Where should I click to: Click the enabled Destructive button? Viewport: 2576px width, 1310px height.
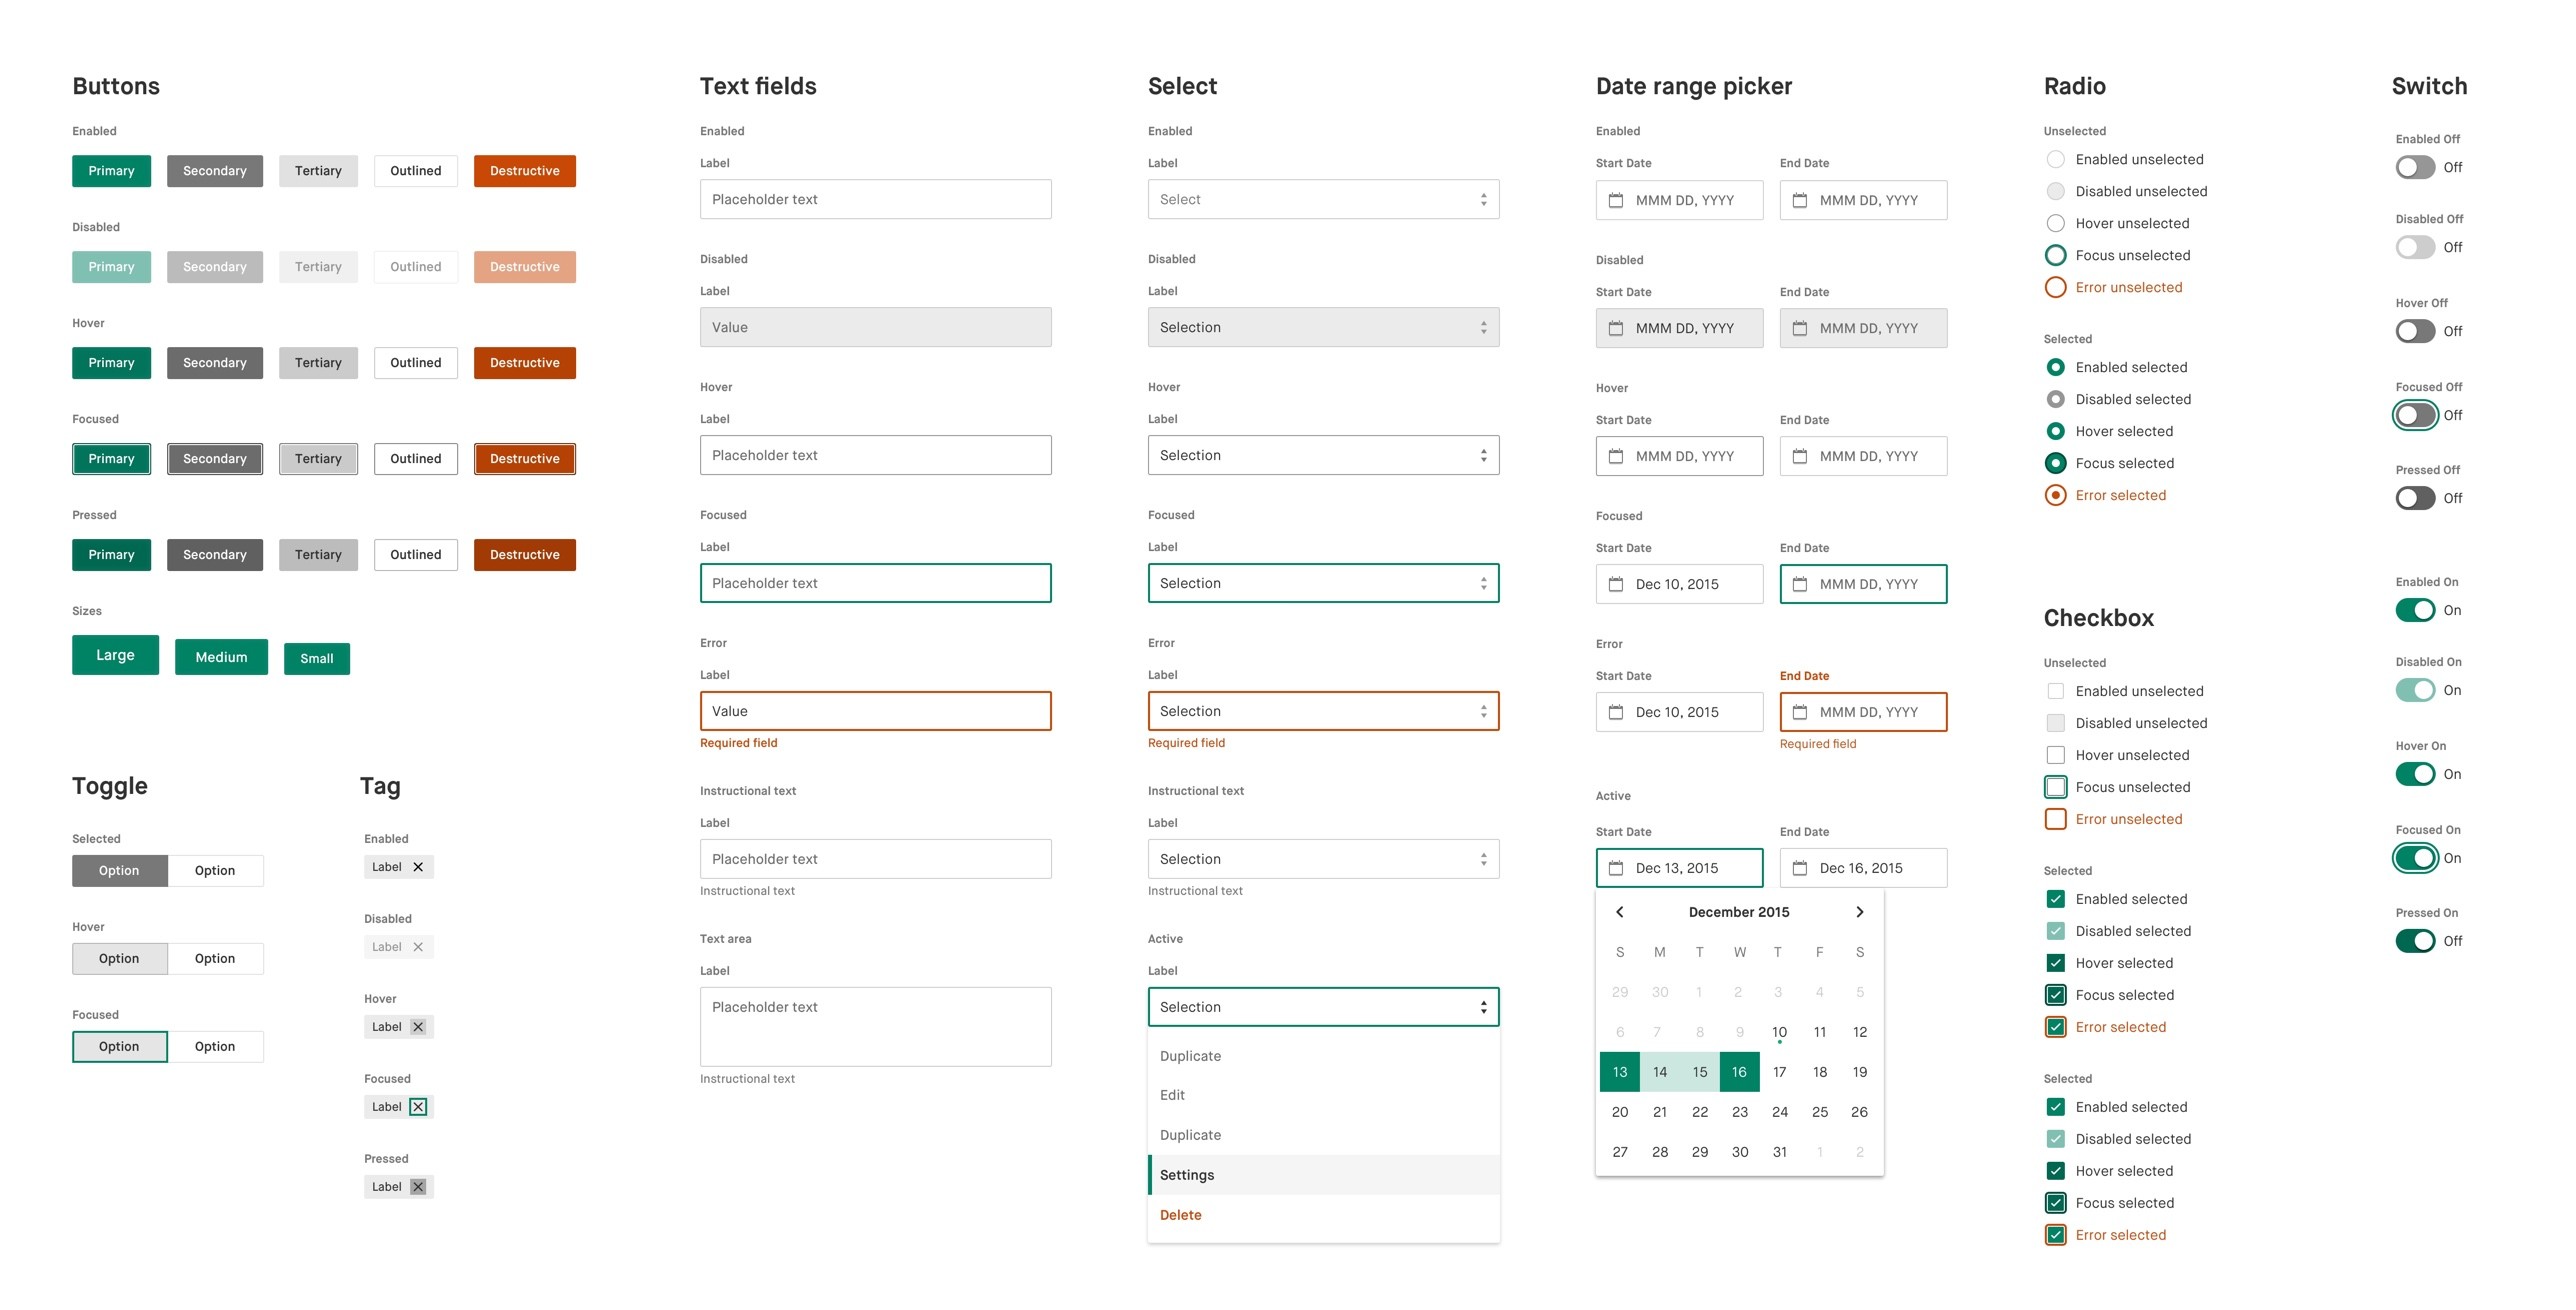click(524, 171)
